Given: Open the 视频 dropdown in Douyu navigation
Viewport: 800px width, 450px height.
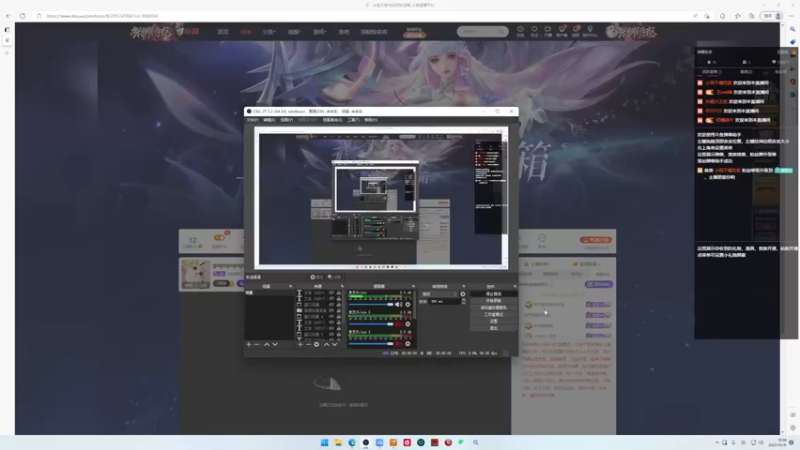Looking at the screenshot, I should pos(294,32).
